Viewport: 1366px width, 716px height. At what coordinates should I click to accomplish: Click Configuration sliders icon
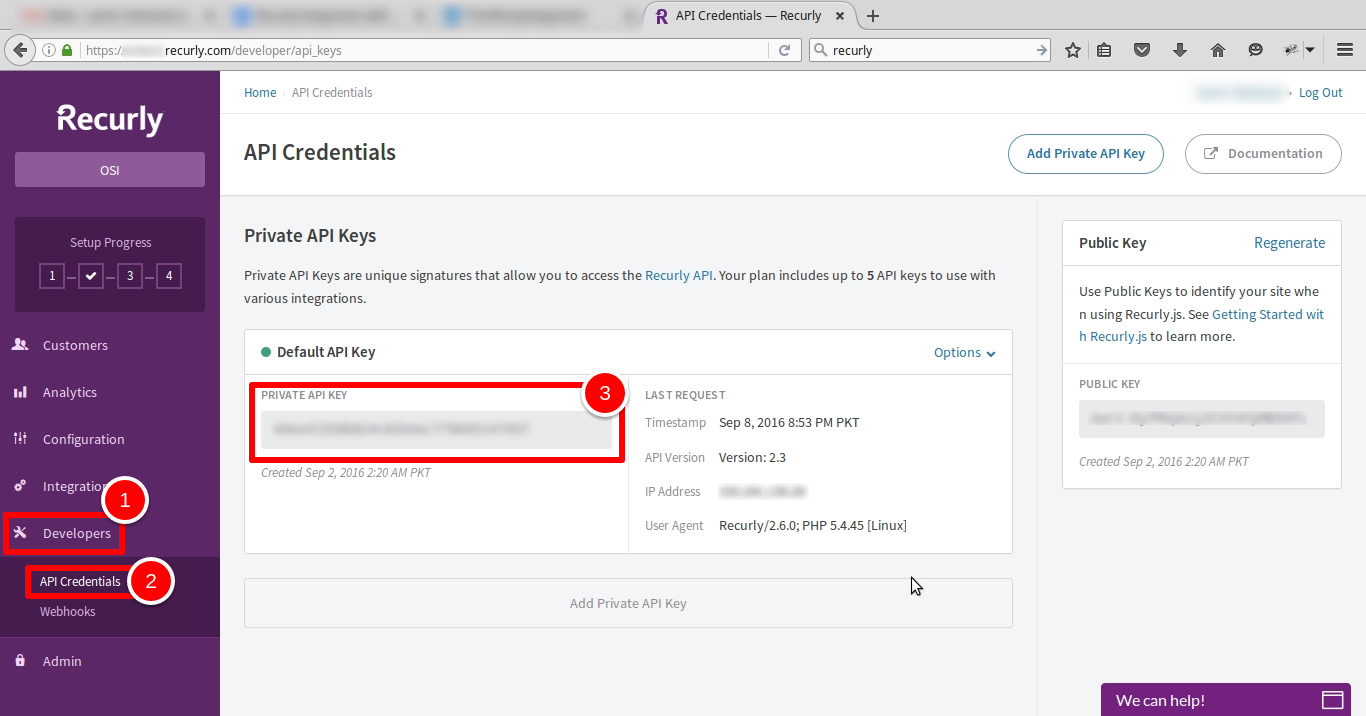coord(20,439)
